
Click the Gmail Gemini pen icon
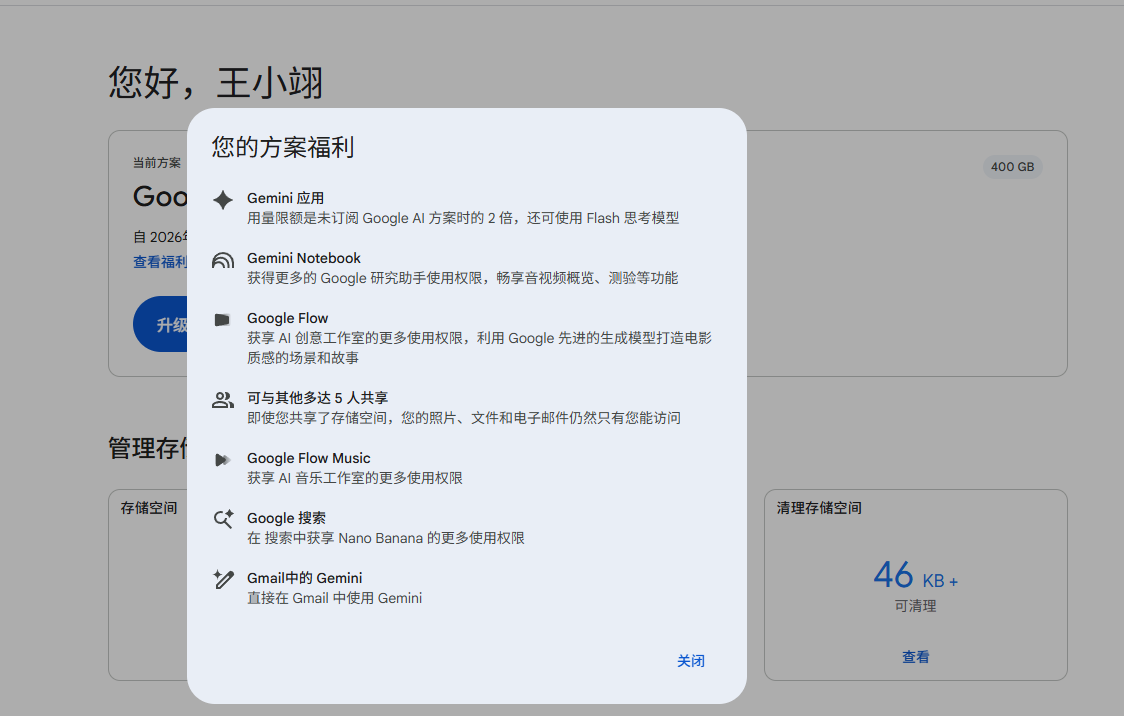pyautogui.click(x=223, y=579)
